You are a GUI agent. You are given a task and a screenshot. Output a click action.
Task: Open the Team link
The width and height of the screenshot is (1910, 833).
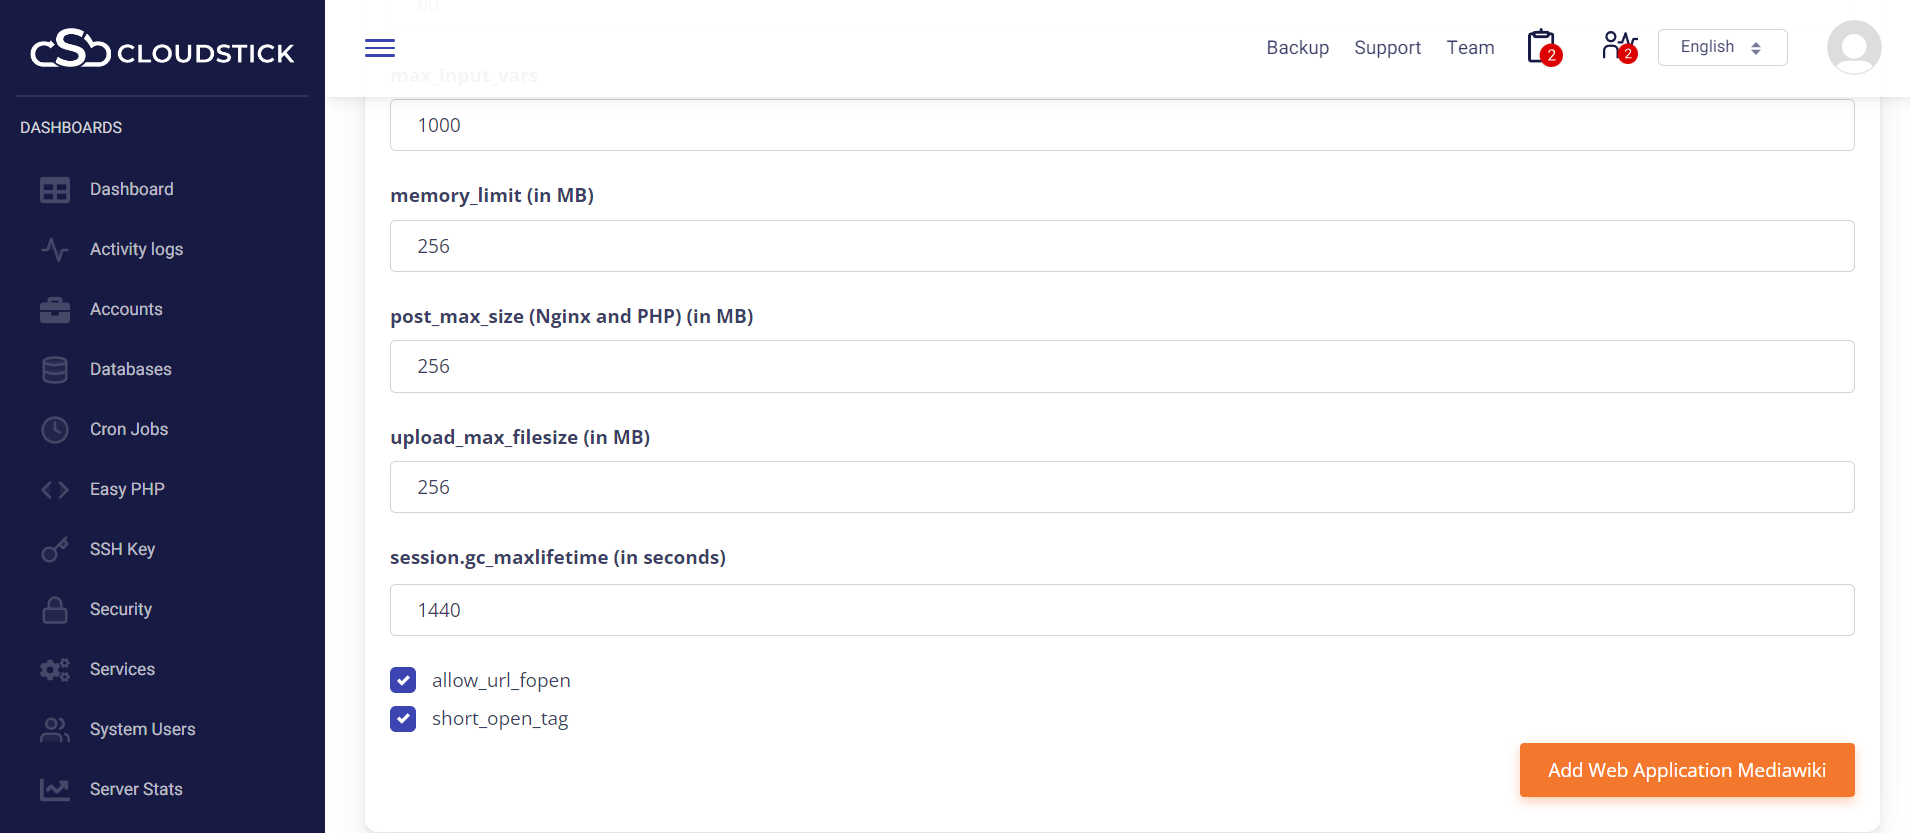tap(1470, 48)
